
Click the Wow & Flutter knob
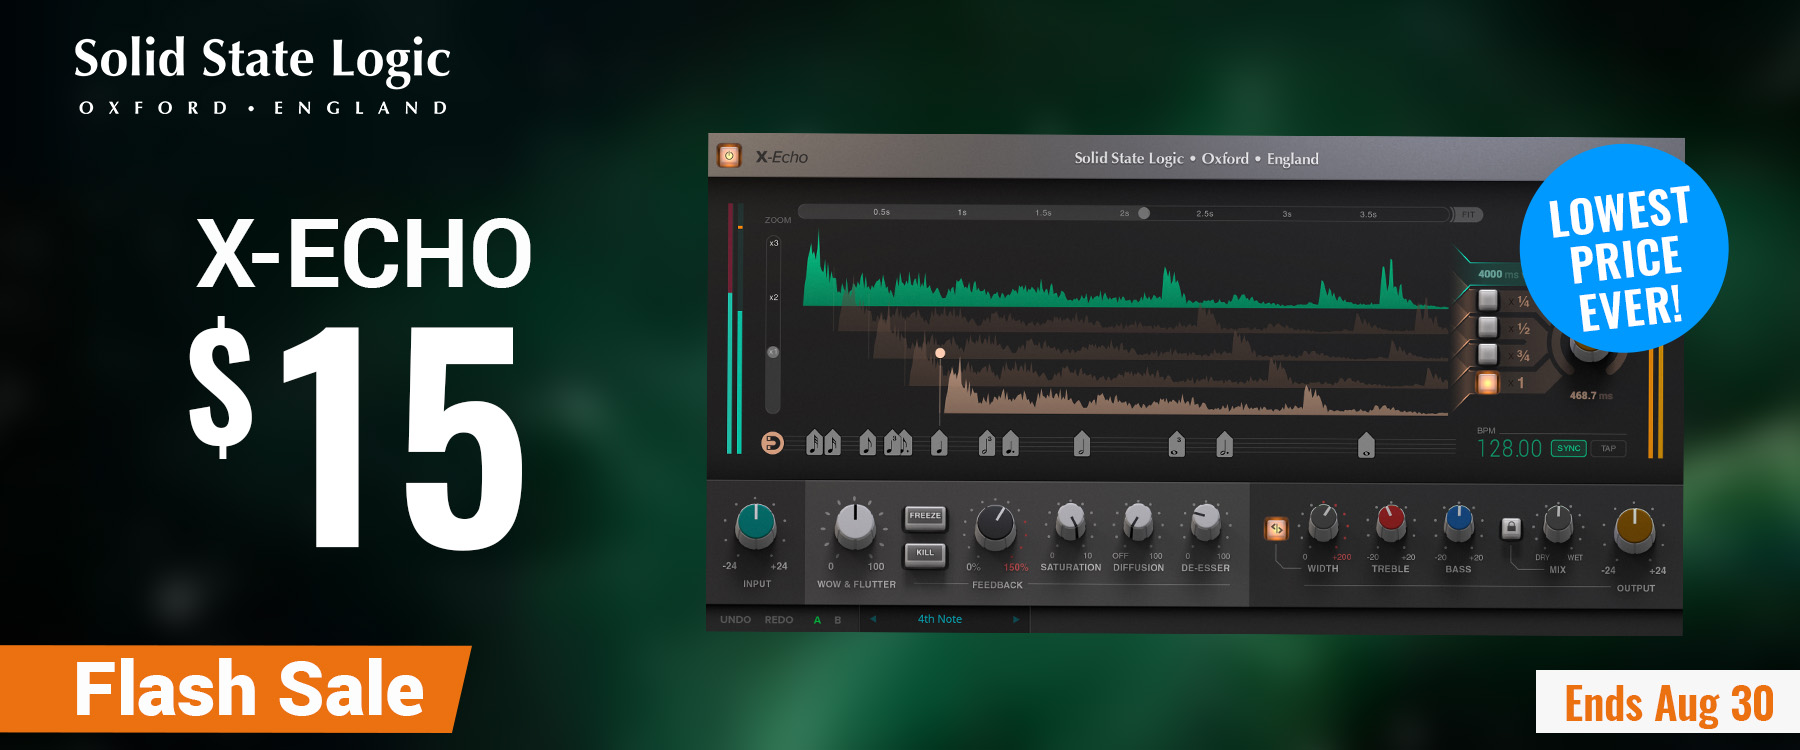[855, 525]
